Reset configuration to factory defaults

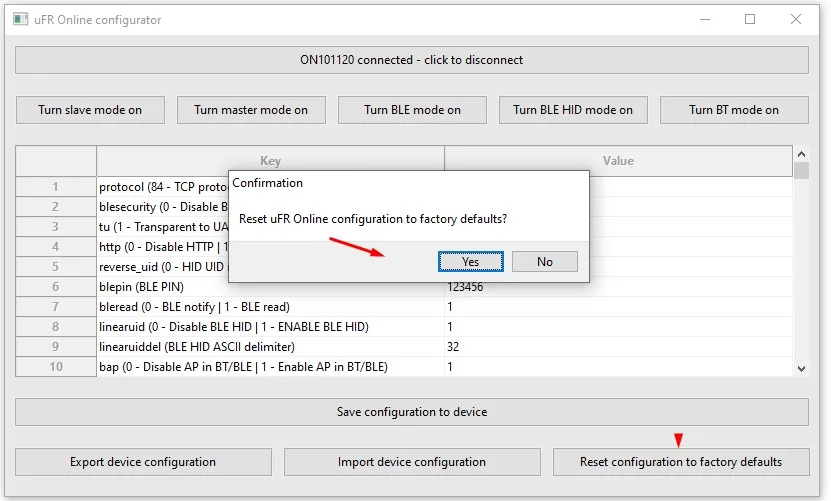coord(681,462)
